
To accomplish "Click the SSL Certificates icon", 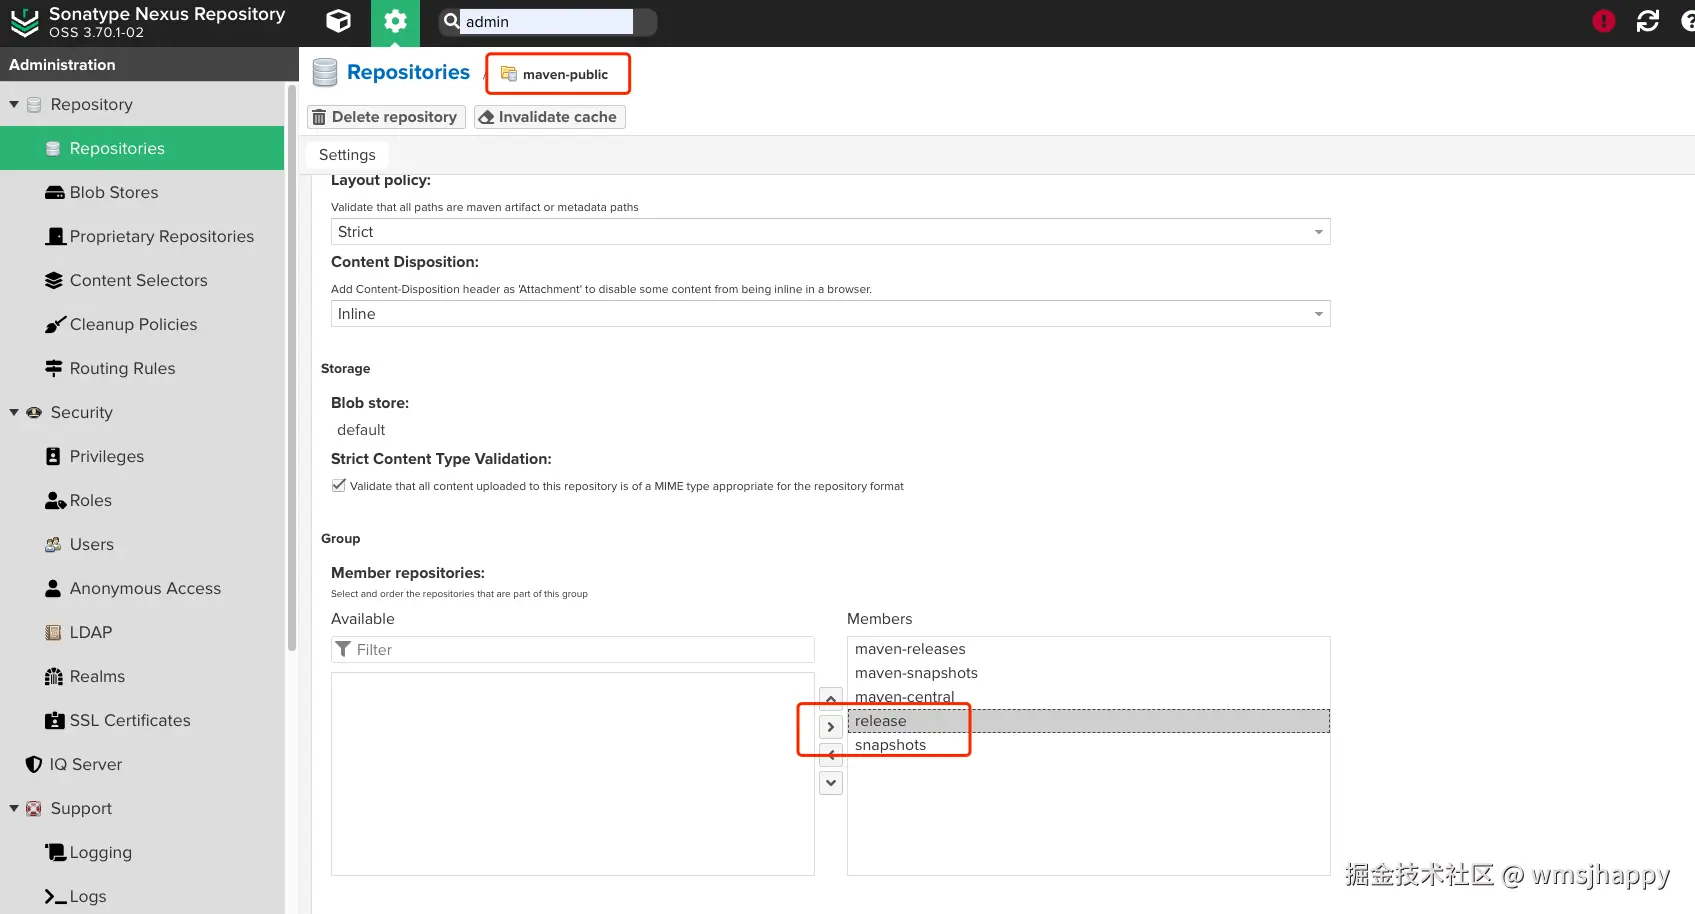I will coord(54,720).
